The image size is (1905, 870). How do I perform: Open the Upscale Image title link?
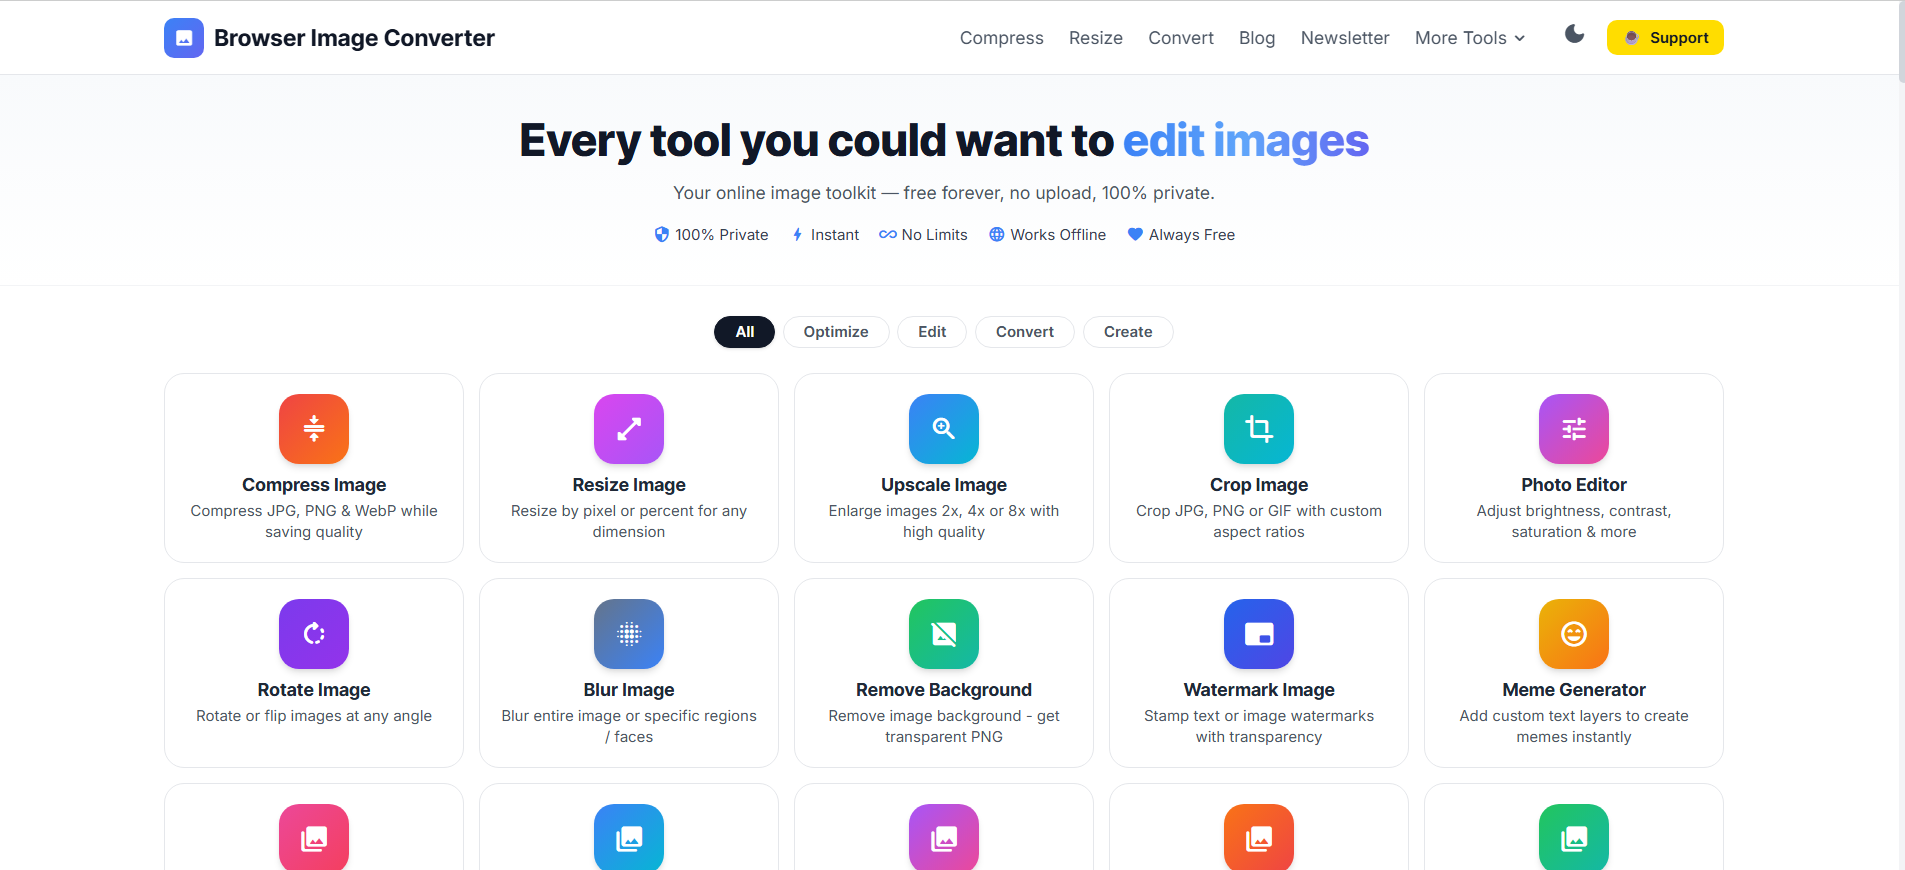[944, 485]
